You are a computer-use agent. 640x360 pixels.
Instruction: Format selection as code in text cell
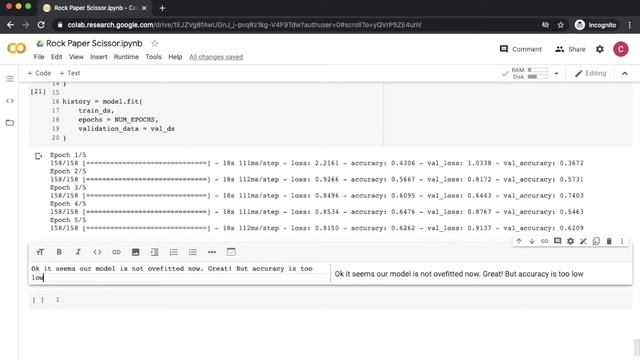pyautogui.click(x=97, y=252)
